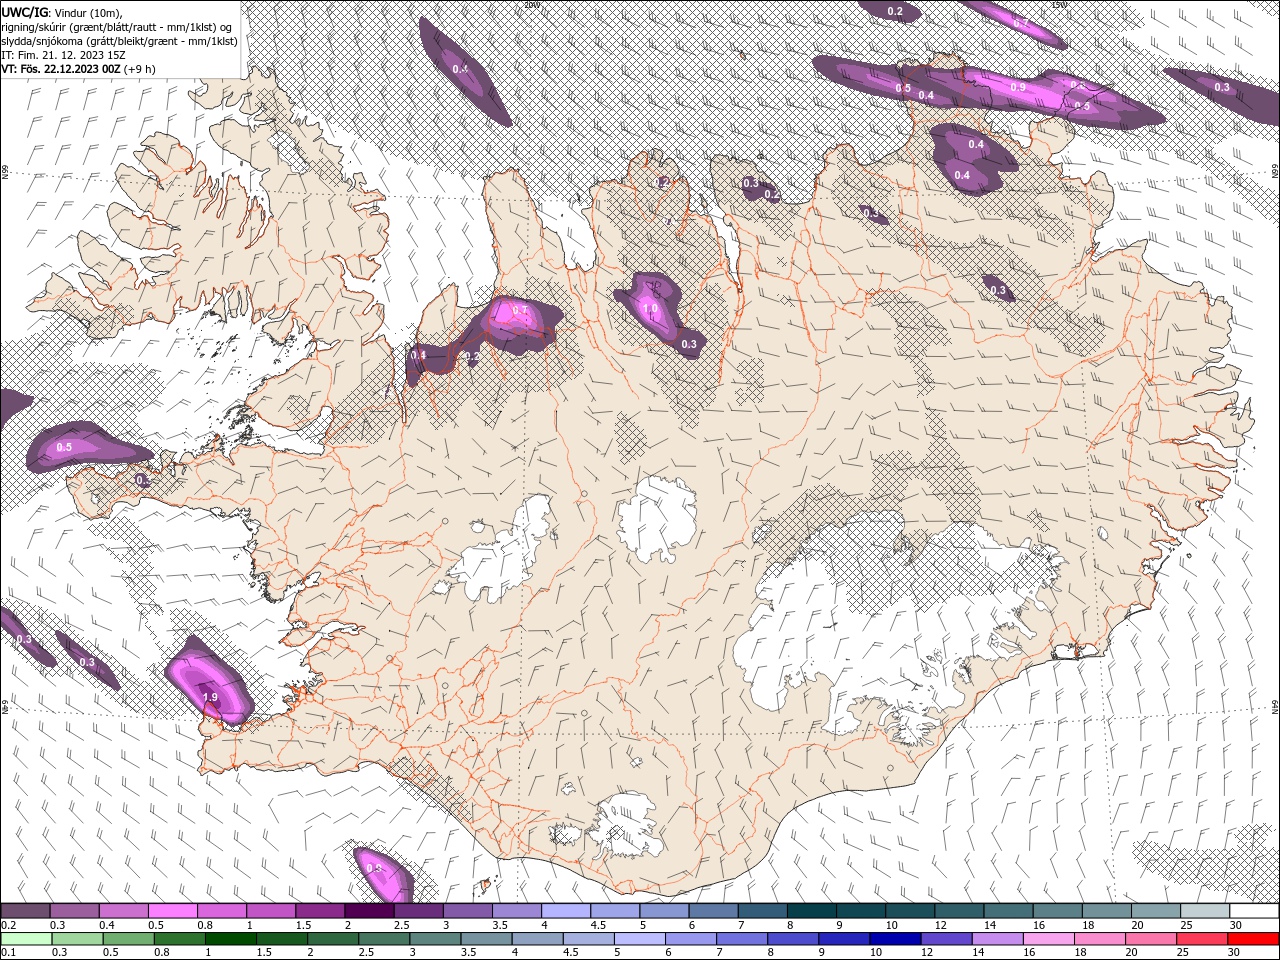Click the lower legend swatch starting at 0.1
The height and width of the screenshot is (960, 1280).
pyautogui.click(x=25, y=939)
